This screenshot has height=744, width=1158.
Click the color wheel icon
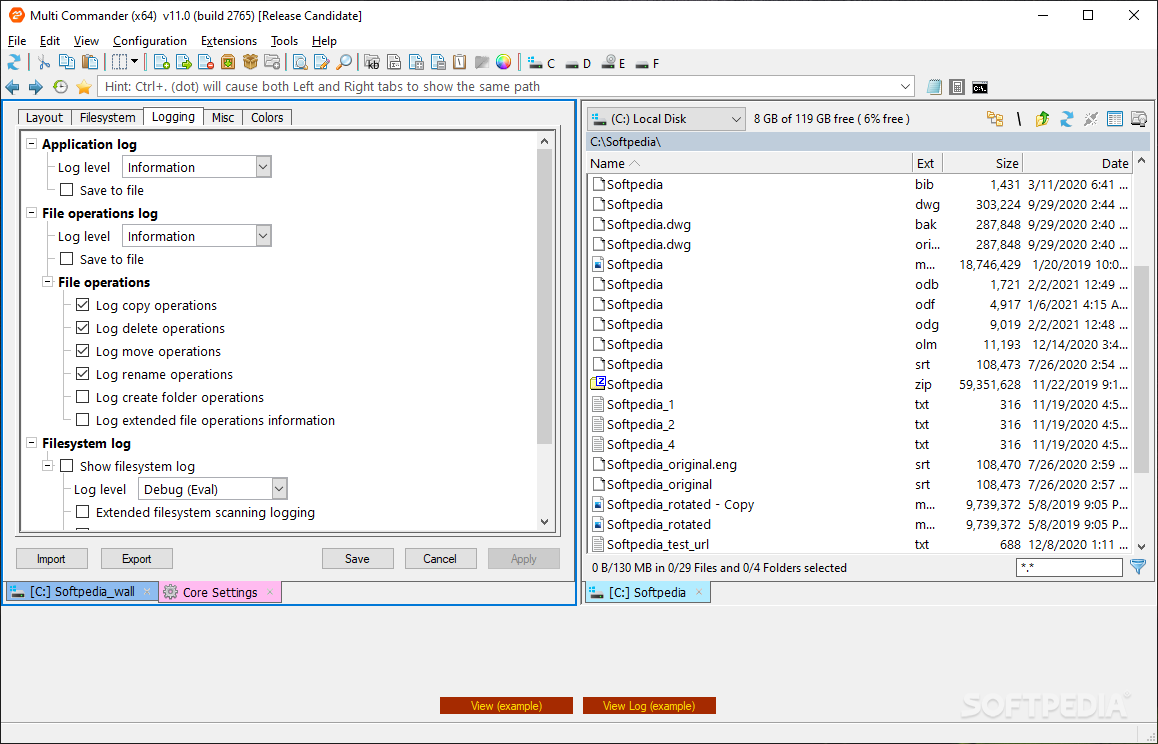pos(504,63)
